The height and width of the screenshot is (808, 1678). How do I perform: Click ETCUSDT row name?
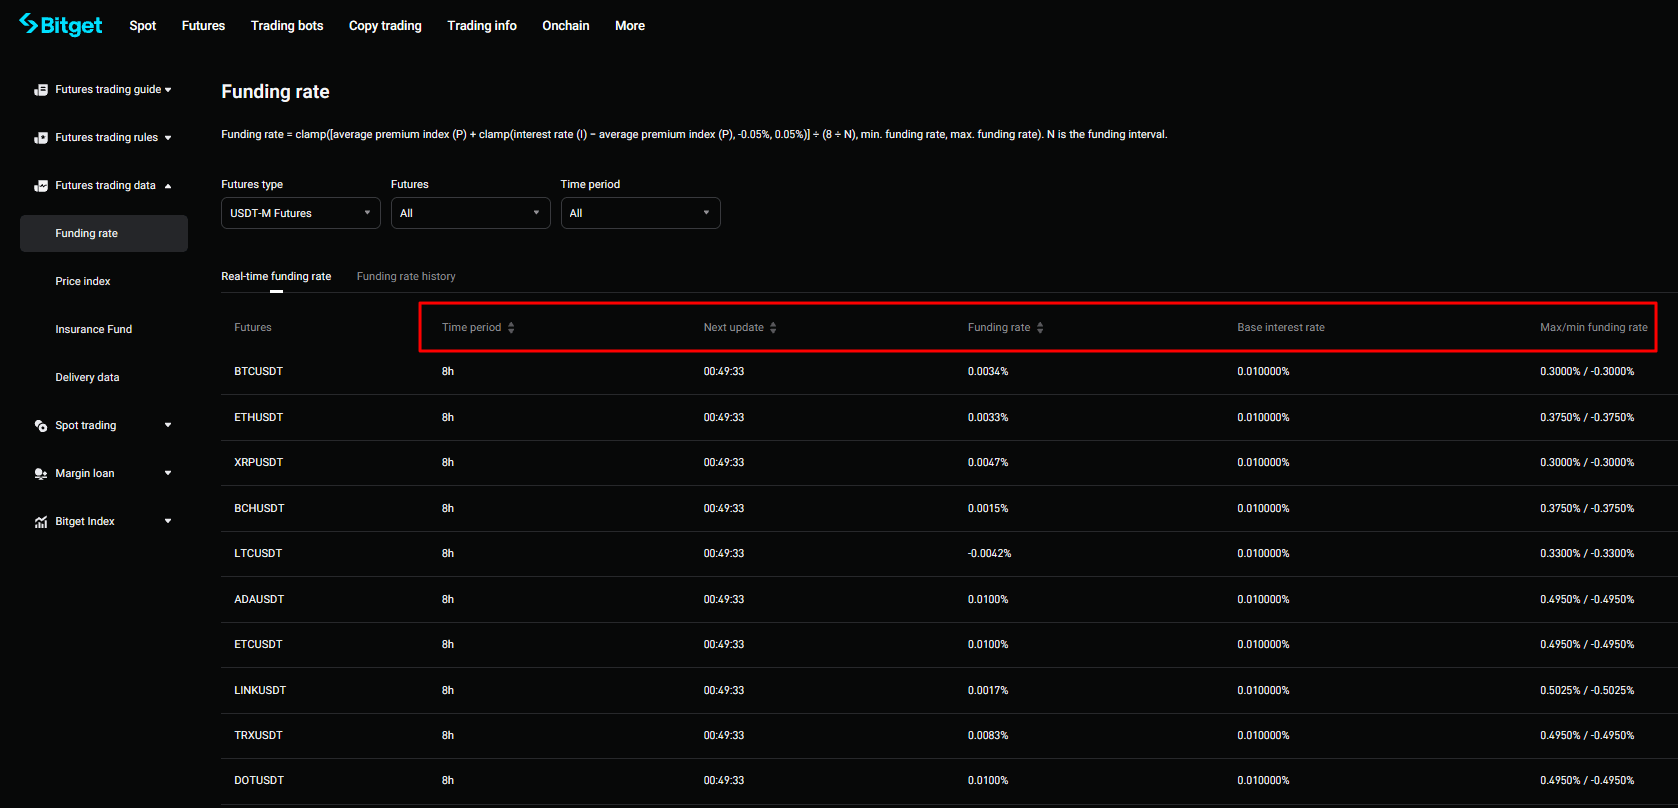click(x=258, y=645)
